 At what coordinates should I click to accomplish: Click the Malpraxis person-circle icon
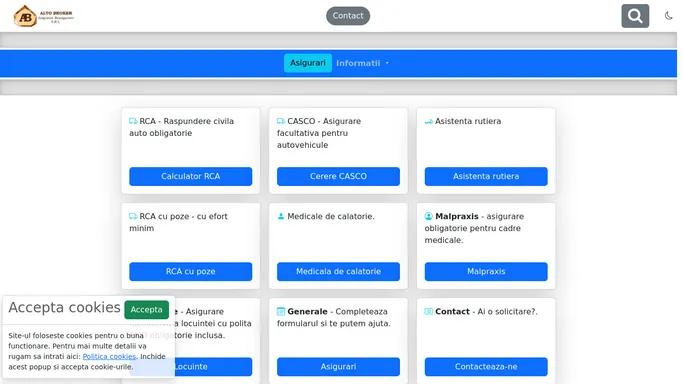point(429,216)
